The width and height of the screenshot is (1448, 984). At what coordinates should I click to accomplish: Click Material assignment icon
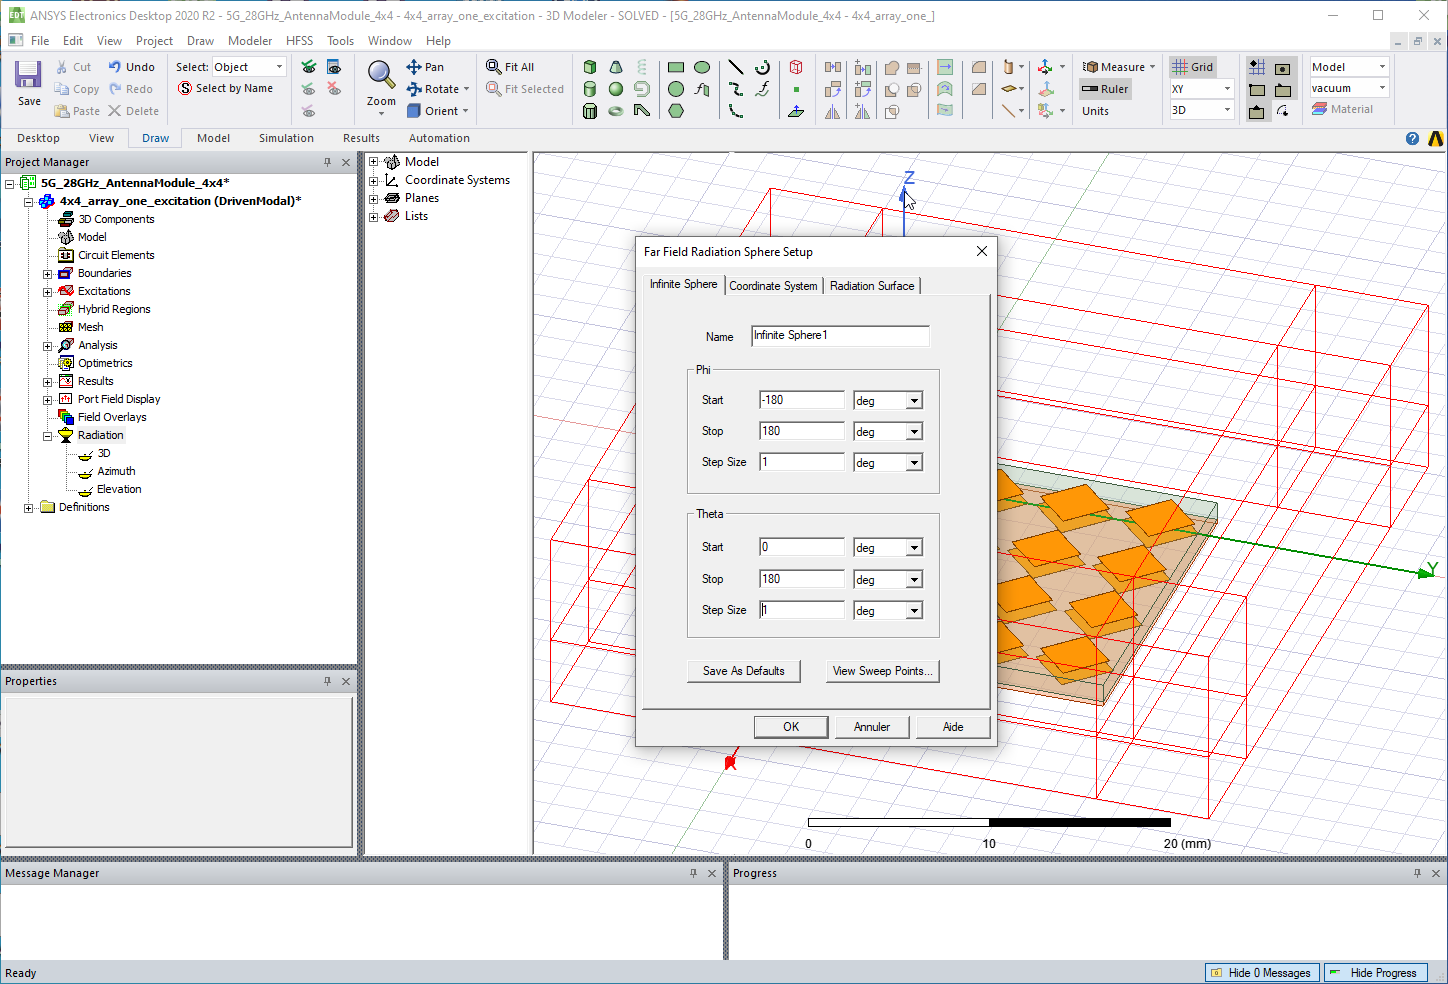[1342, 109]
